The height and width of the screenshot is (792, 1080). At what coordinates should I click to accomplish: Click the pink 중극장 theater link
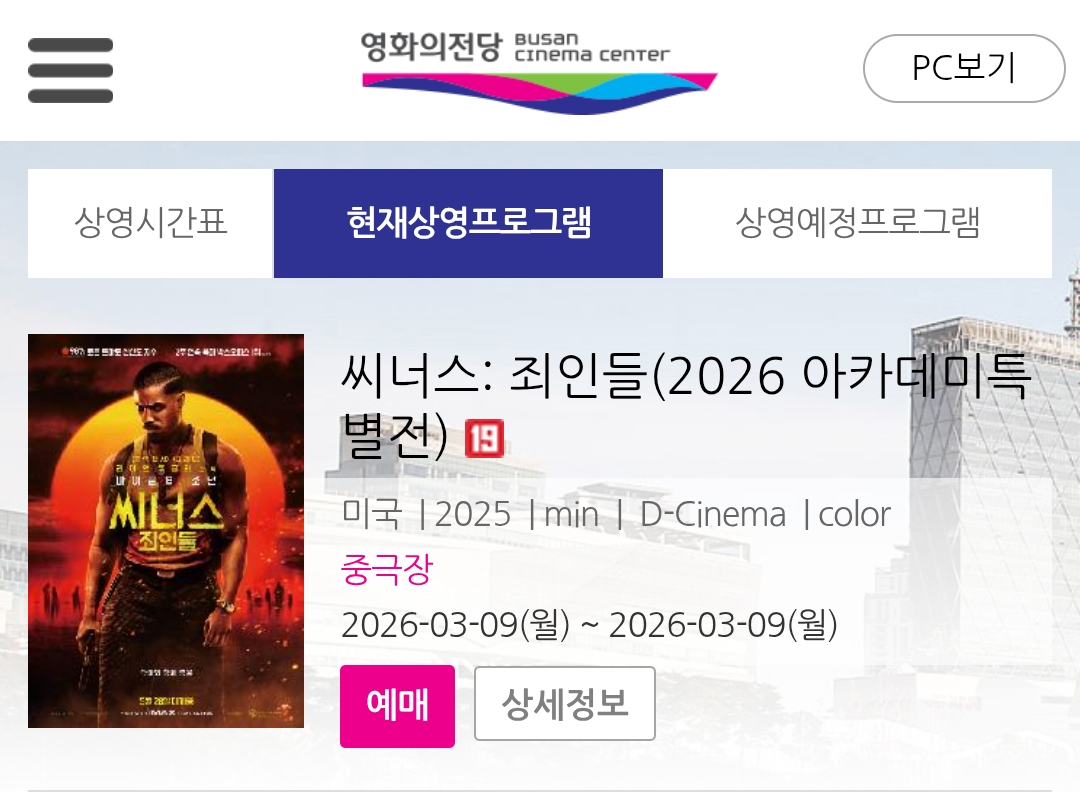pyautogui.click(x=386, y=570)
